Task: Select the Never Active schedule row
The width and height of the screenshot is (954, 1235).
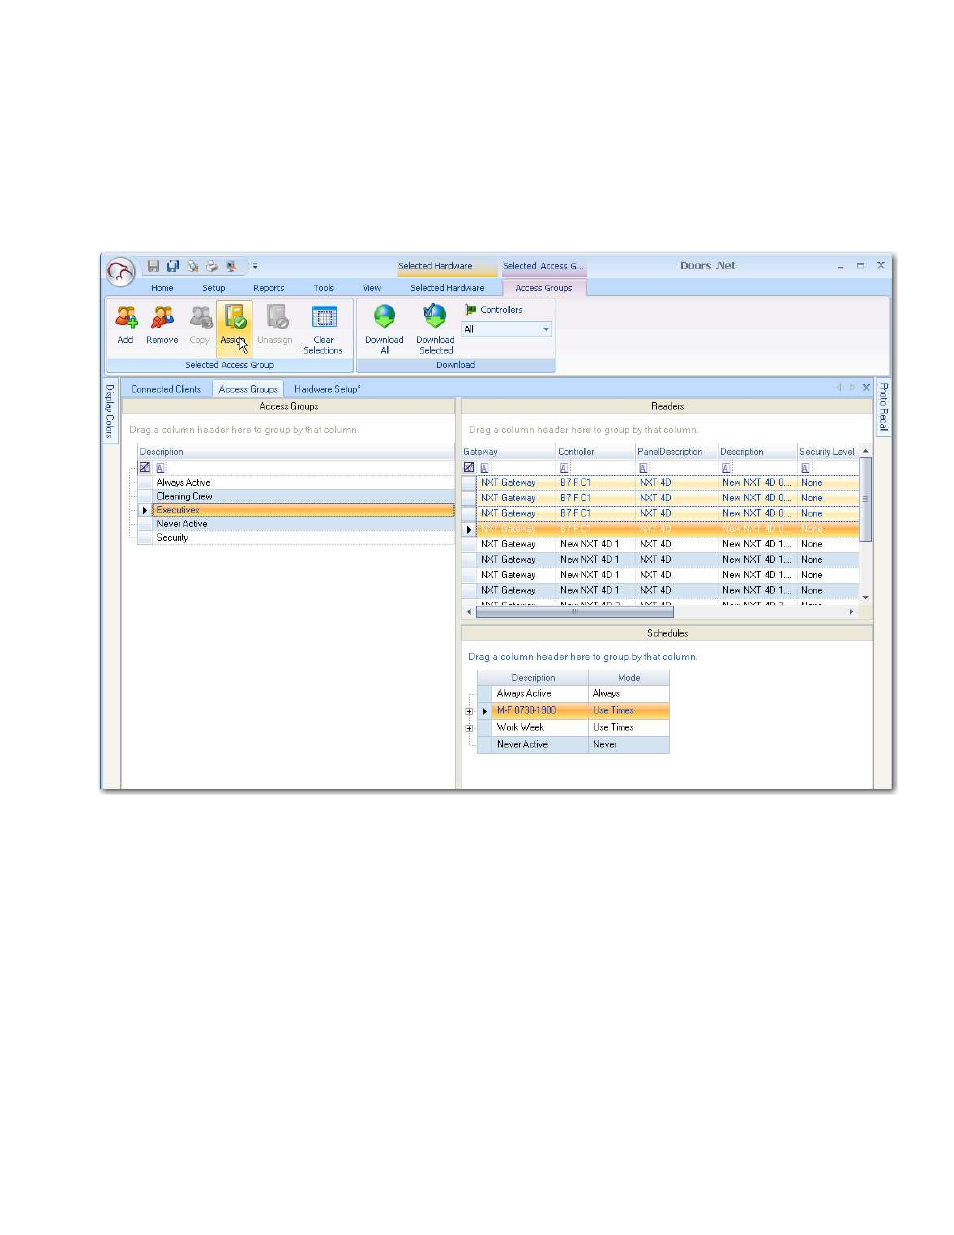Action: point(573,745)
